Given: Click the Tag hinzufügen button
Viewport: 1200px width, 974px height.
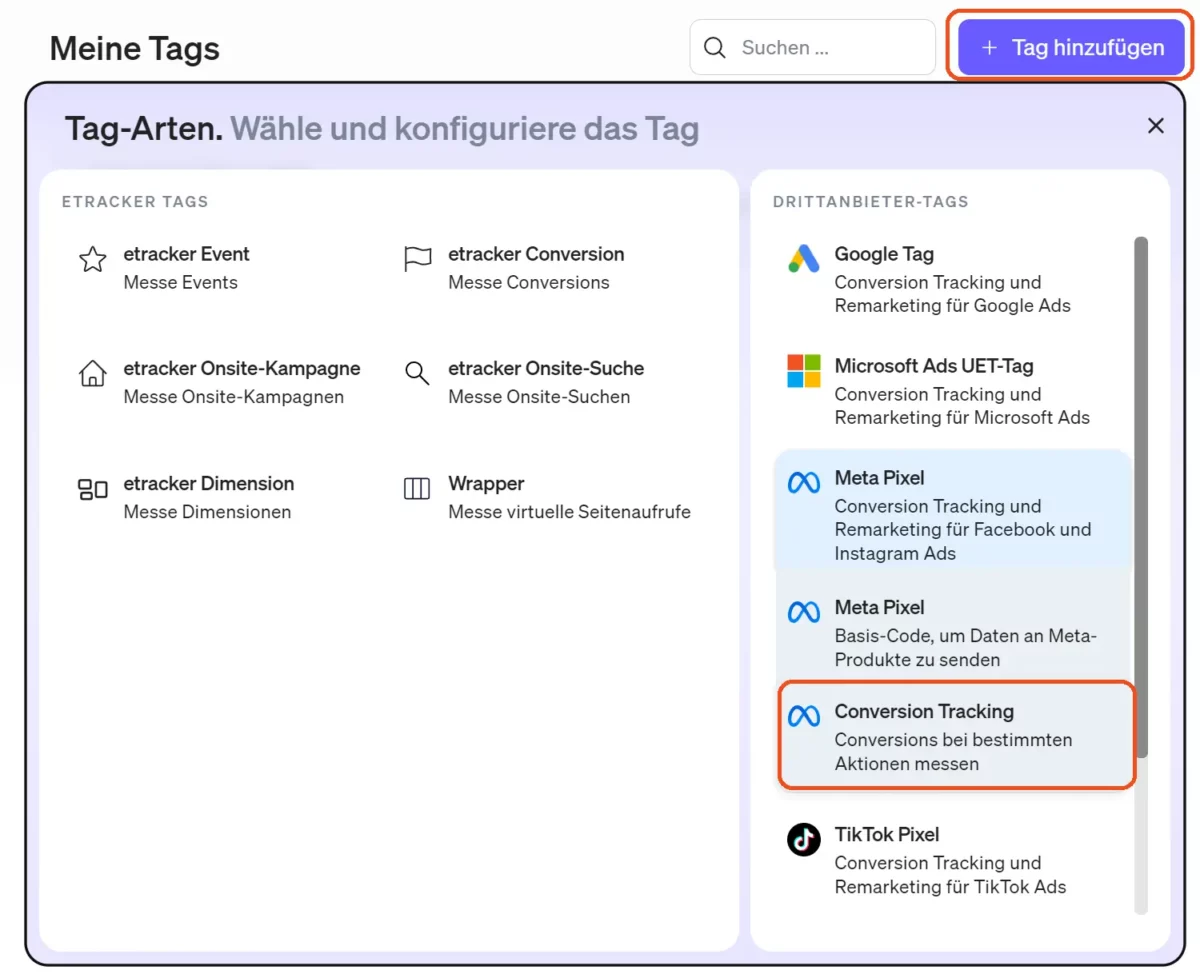Looking at the screenshot, I should pos(1071,47).
